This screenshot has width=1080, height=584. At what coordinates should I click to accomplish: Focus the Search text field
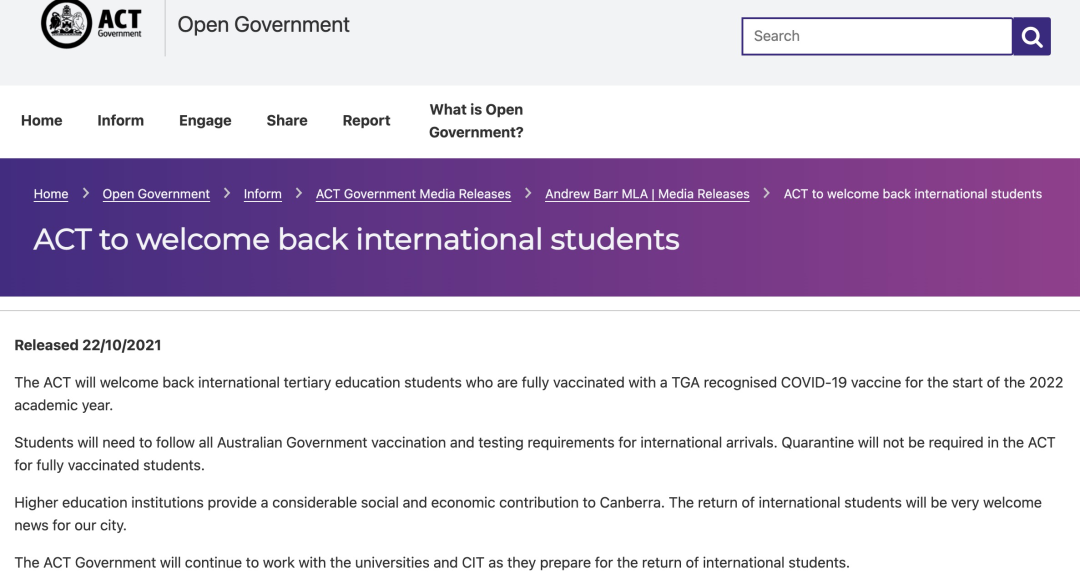[877, 36]
